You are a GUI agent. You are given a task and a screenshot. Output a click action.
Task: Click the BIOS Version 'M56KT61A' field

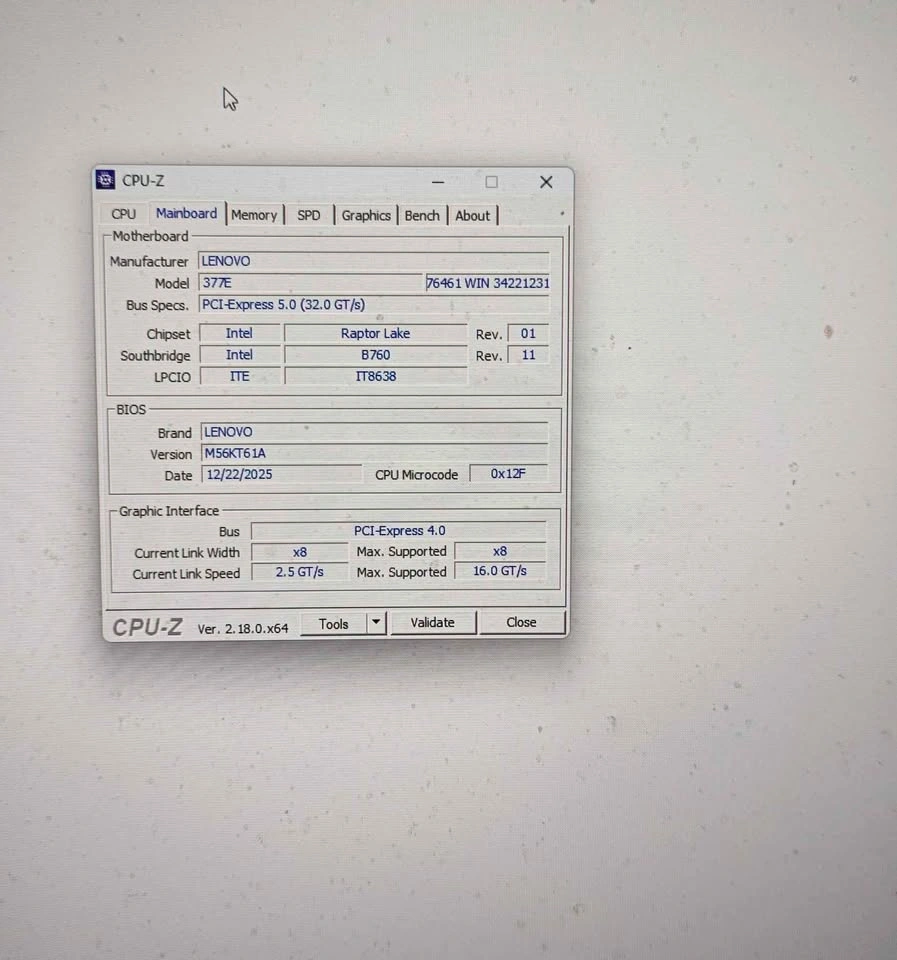(374, 453)
